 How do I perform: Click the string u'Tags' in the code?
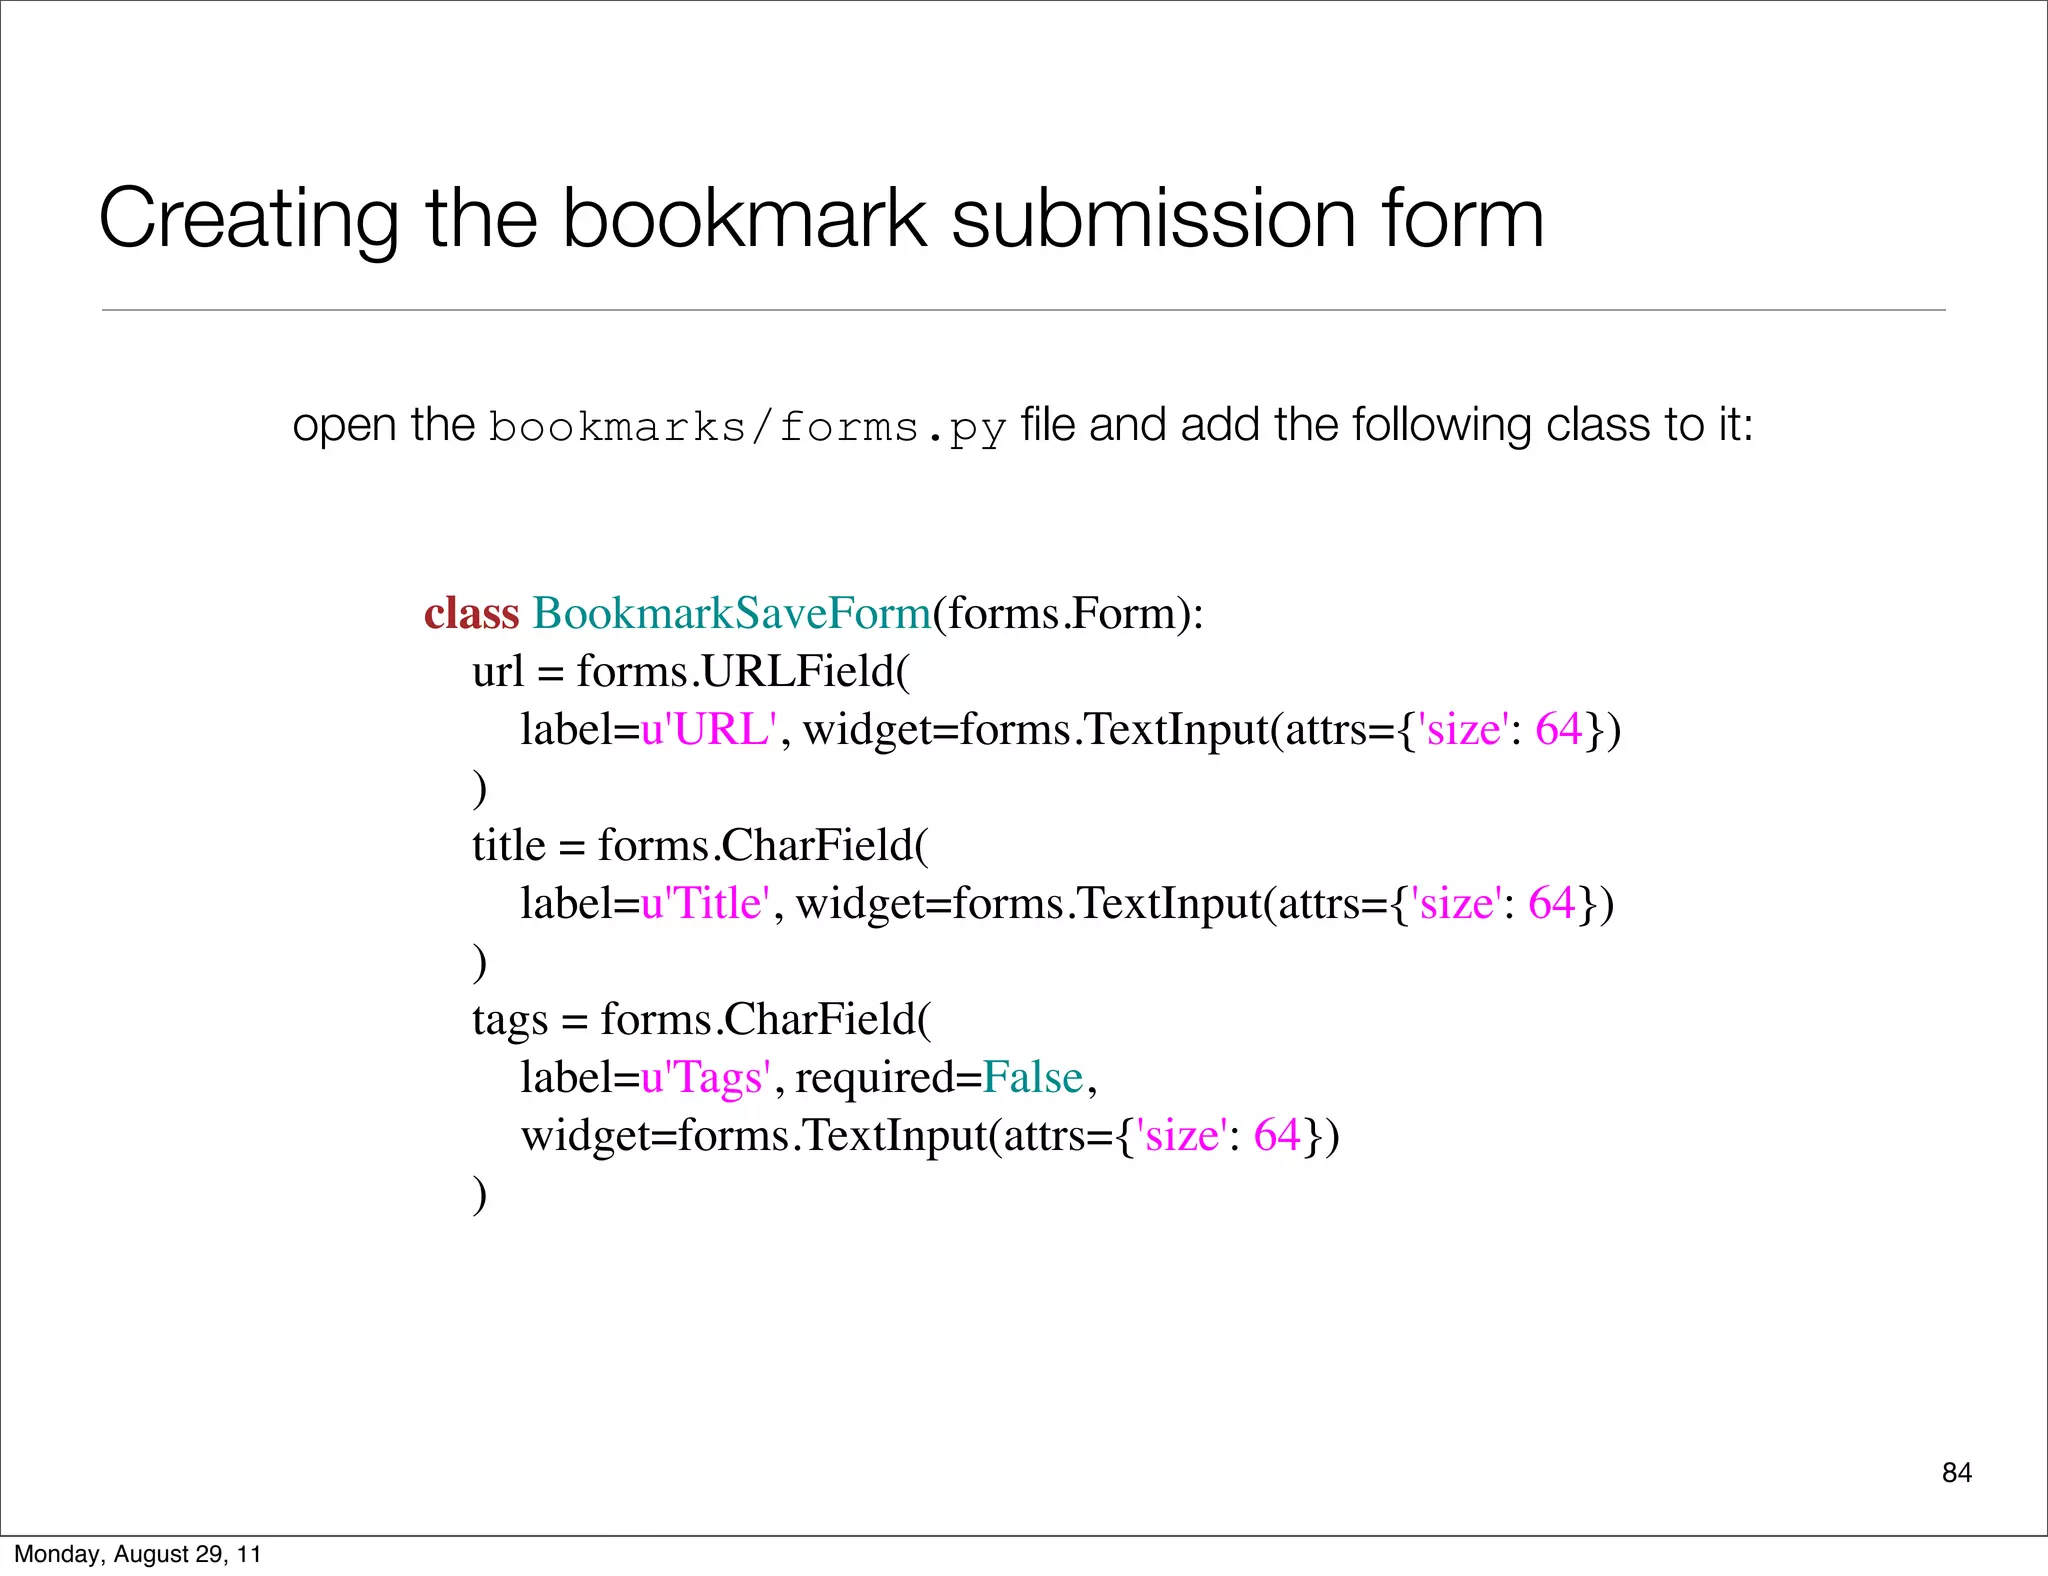706,1077
